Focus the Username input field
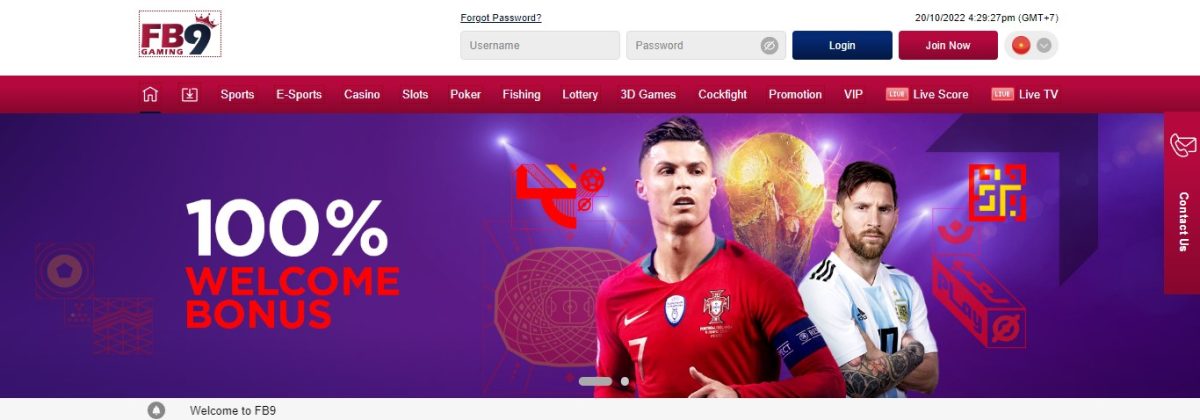1200x420 pixels. pyautogui.click(x=540, y=45)
